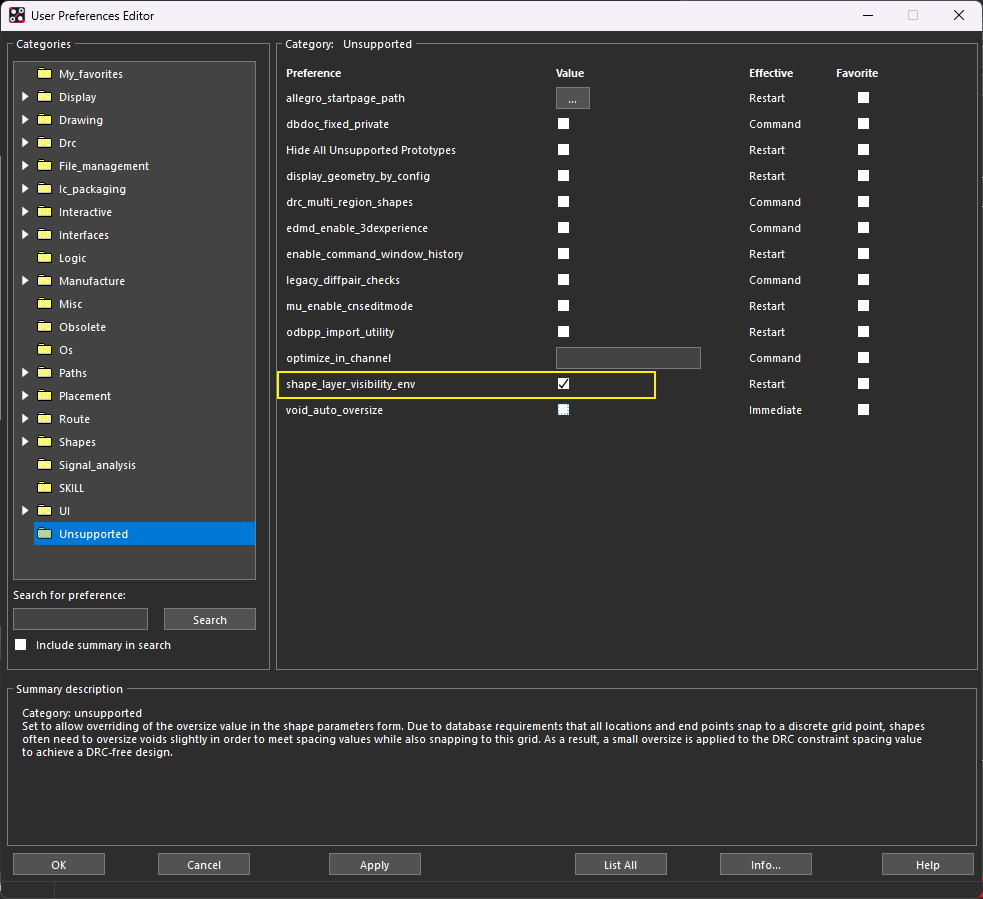Click the Misc folder icon
Viewport: 983px width, 899px height.
click(x=44, y=304)
